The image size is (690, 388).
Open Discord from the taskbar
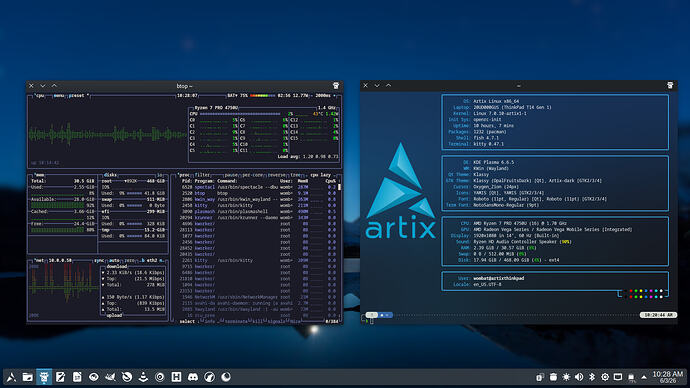(x=193, y=377)
